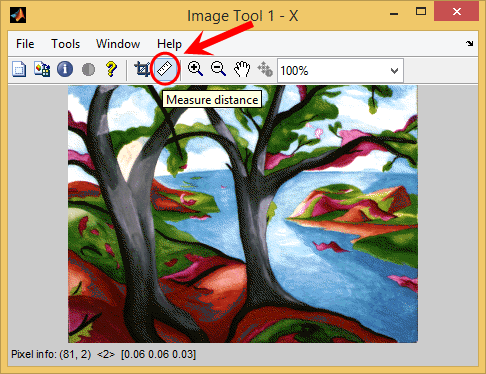Show Image Information via the blue info icon
This screenshot has height=374, width=486.
65,69
